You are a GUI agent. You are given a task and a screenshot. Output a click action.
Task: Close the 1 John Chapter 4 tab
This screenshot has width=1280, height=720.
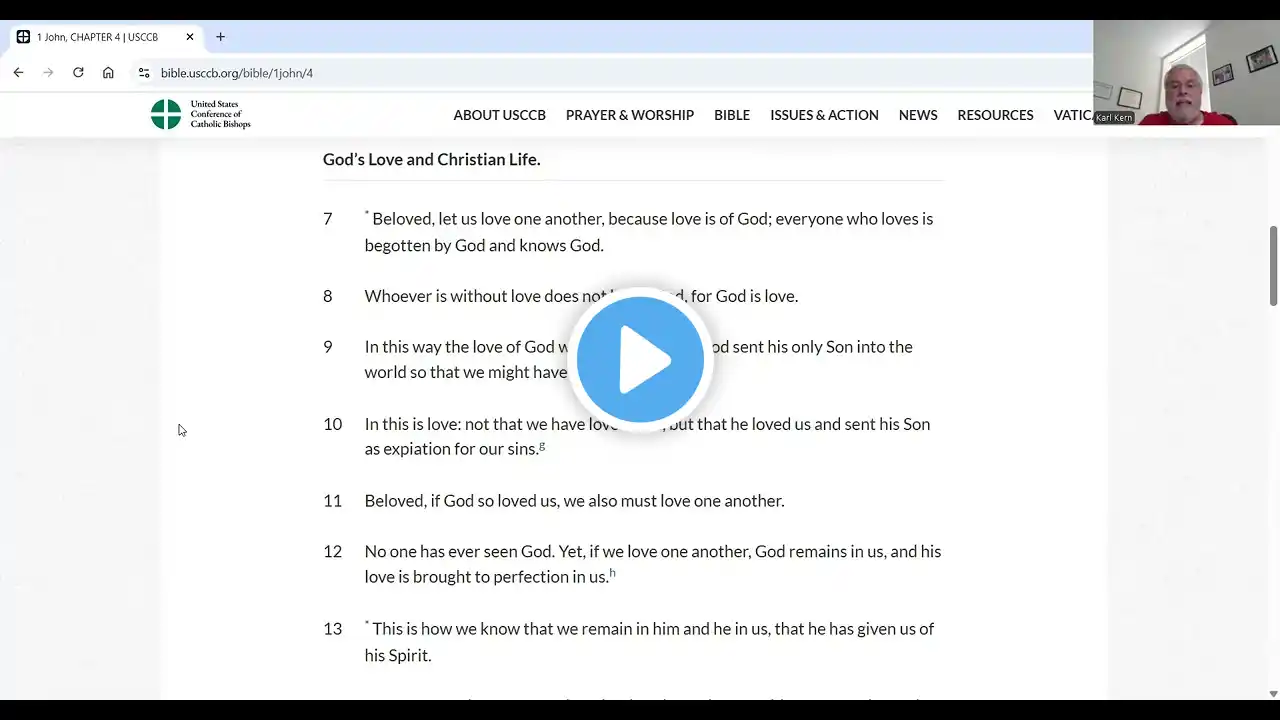click(x=190, y=37)
